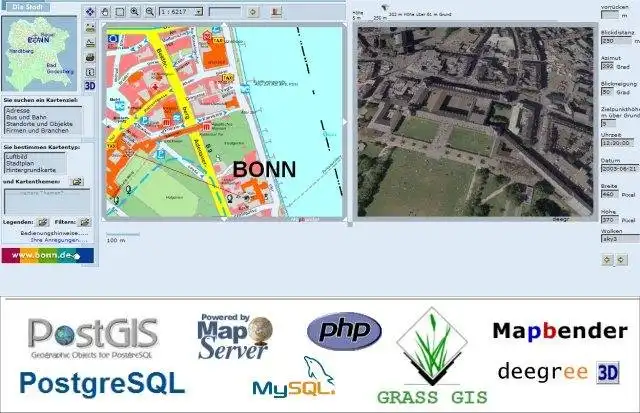Pan map south with bottom edge arrow
This screenshot has height=413, width=640.
[x=224, y=219]
